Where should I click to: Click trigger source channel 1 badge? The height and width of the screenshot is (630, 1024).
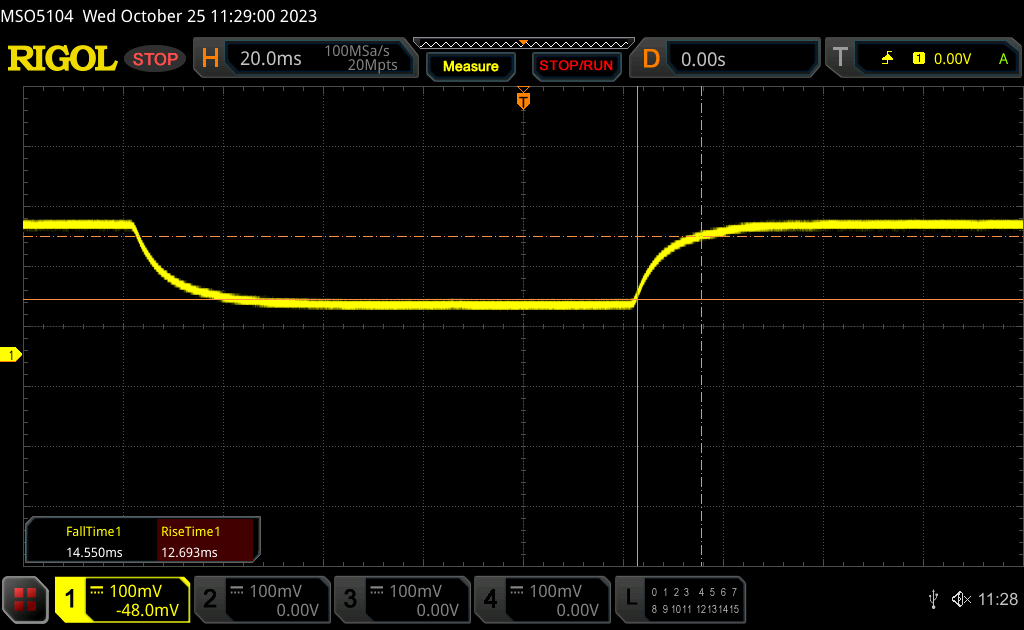[919, 59]
